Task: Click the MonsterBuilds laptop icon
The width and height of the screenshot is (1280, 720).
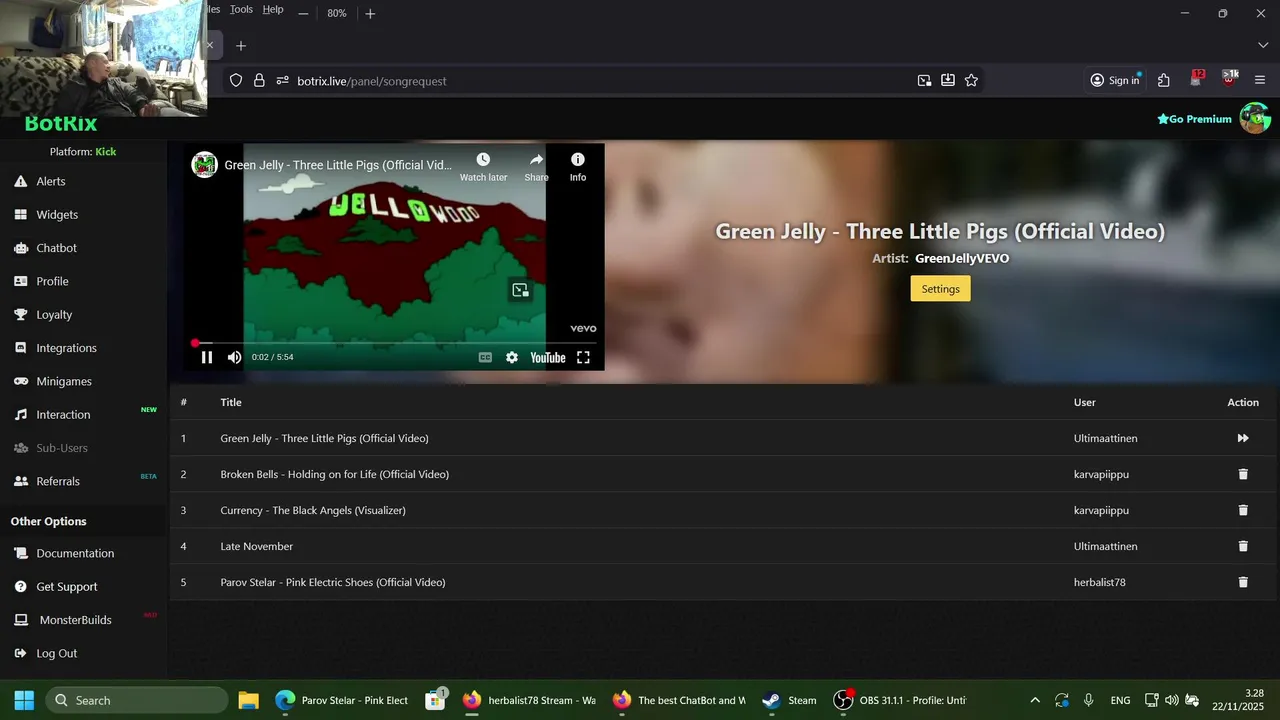Action: [x=20, y=620]
